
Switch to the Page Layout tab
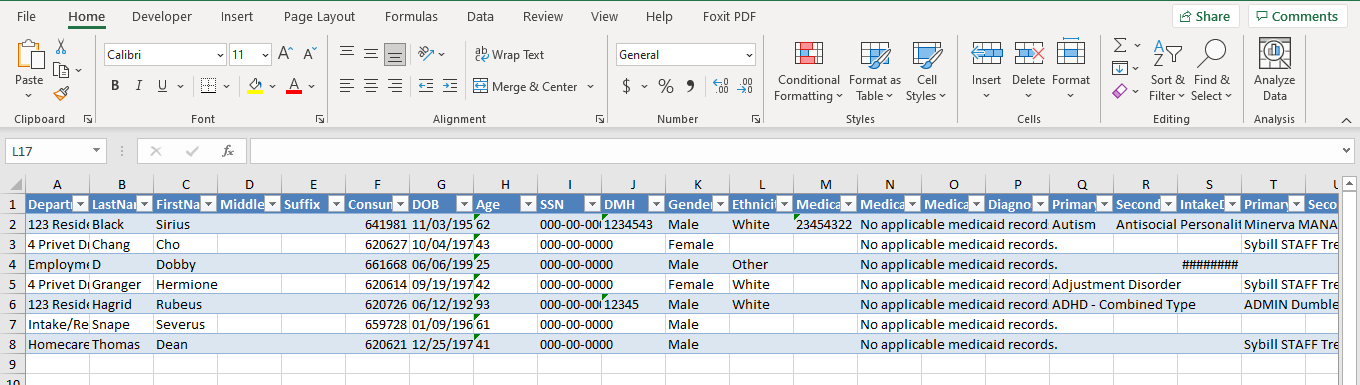pyautogui.click(x=319, y=17)
